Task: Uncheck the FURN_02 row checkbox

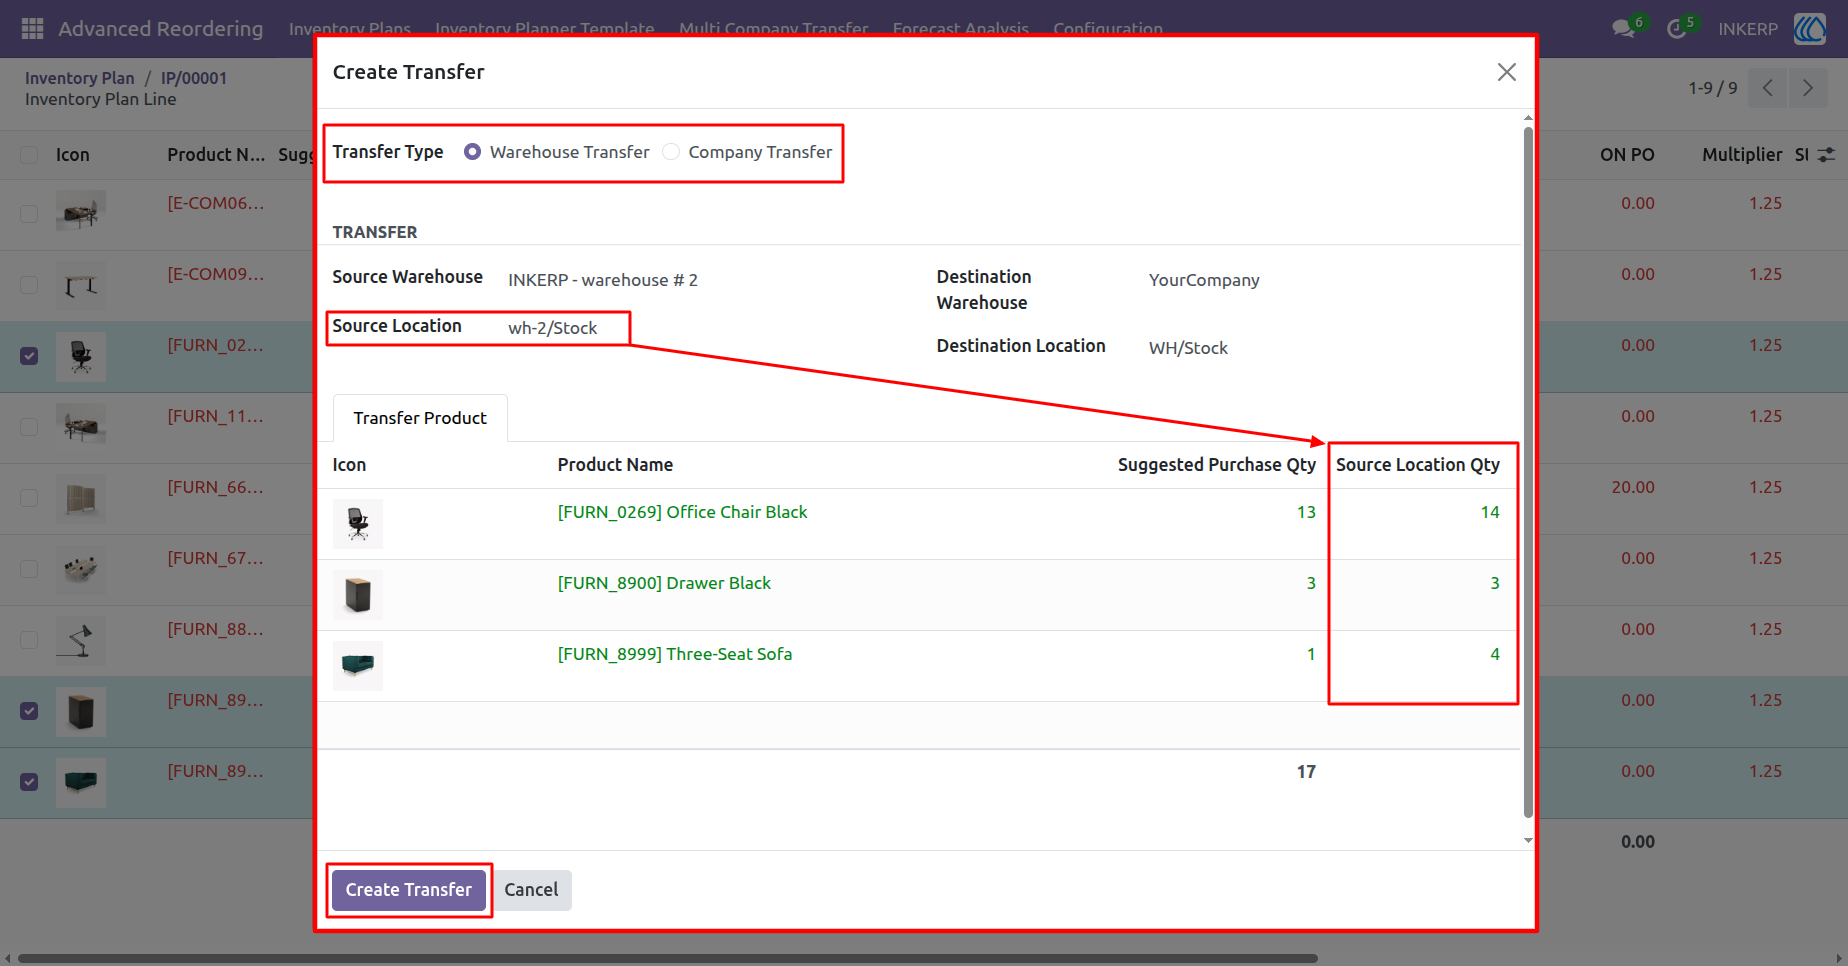Action: pyautogui.click(x=29, y=356)
